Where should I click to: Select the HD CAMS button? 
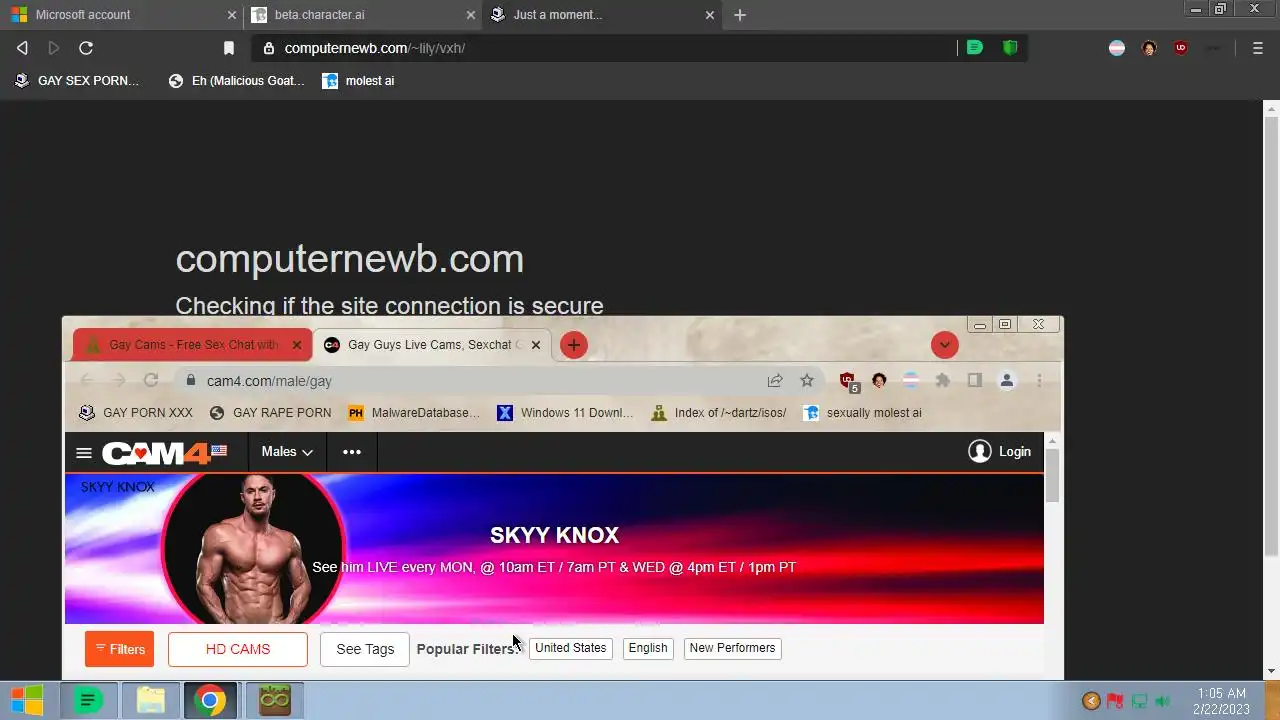(238, 649)
